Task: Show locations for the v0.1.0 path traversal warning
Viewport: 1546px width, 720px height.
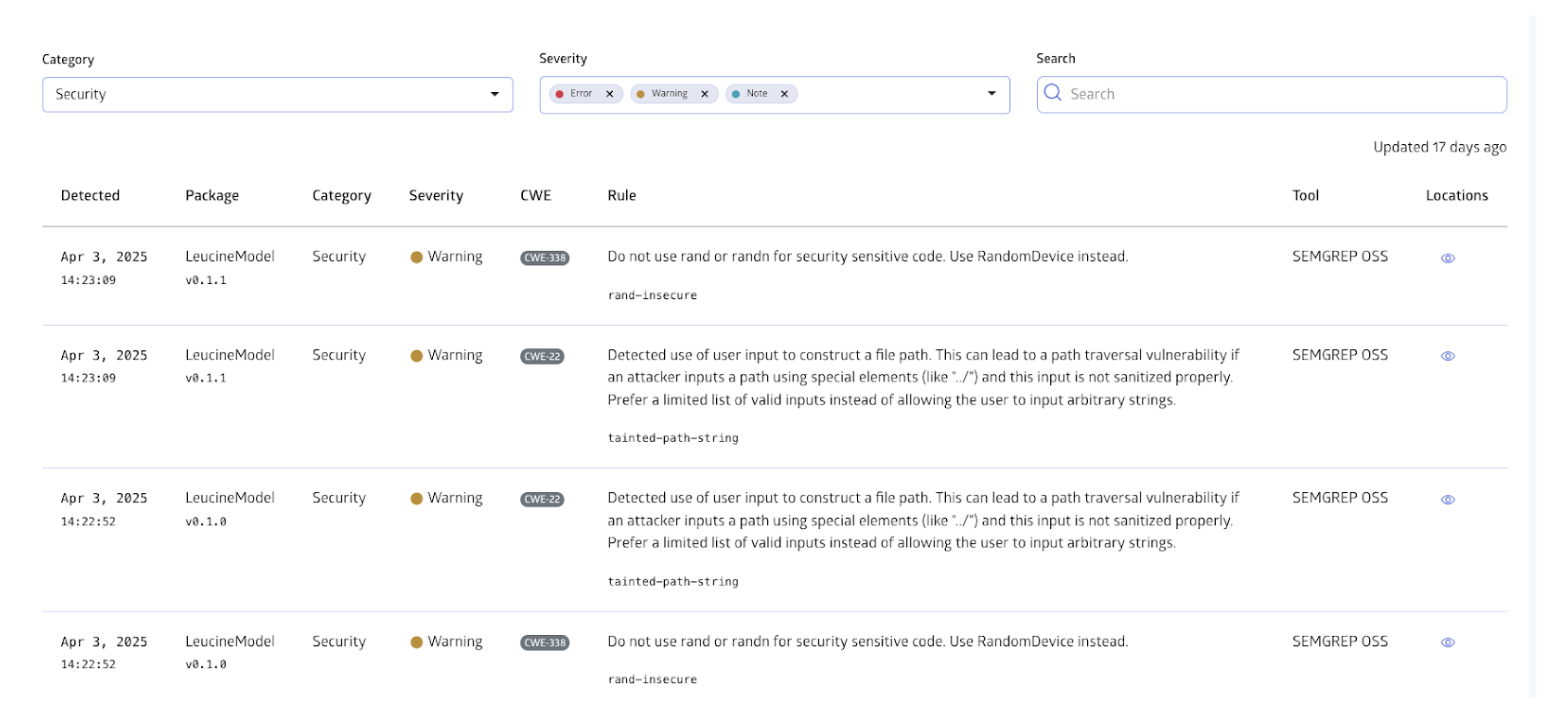Action: [x=1447, y=498]
